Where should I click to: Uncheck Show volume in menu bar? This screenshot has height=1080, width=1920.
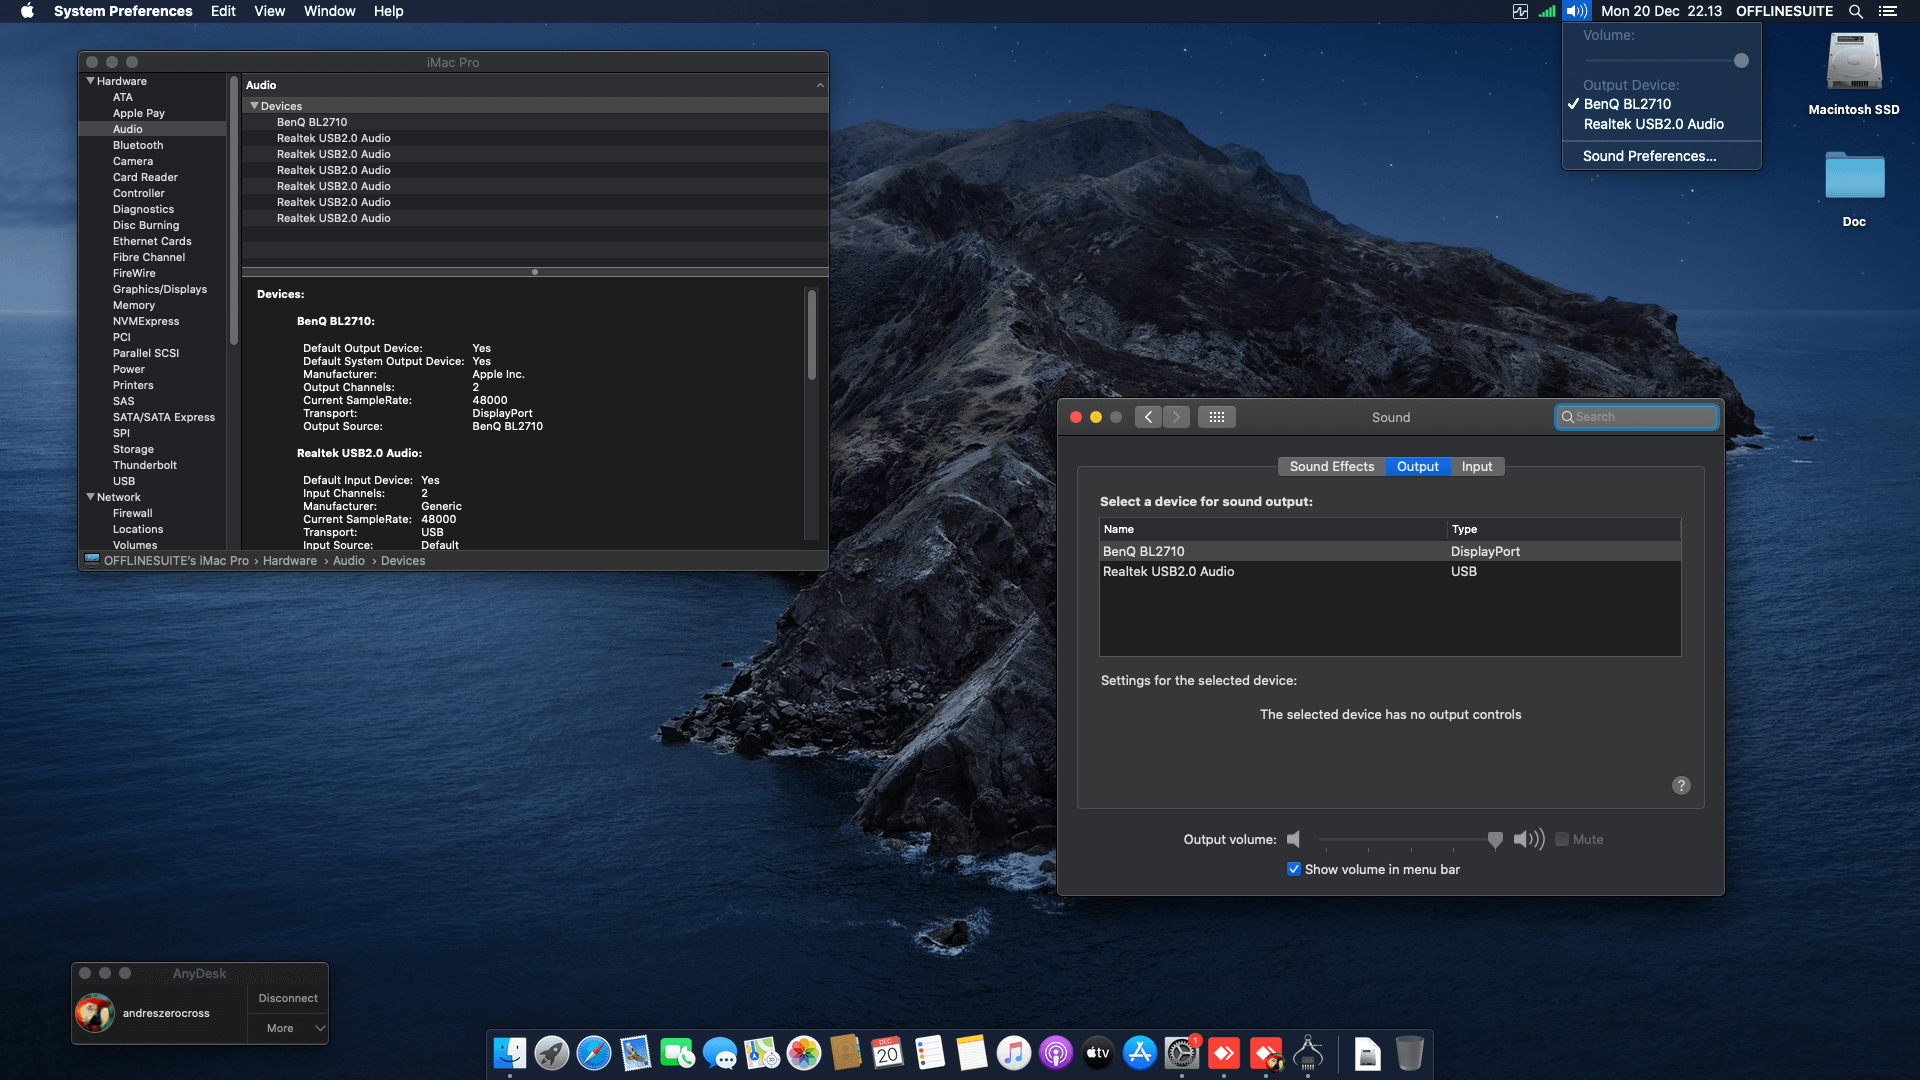click(1294, 869)
